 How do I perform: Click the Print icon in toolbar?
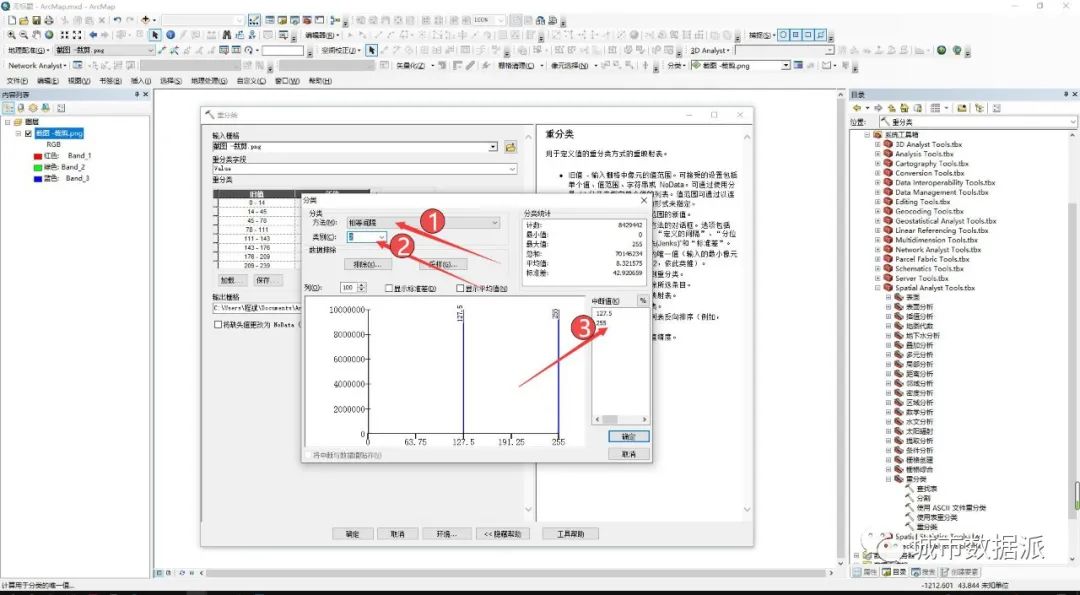point(49,21)
